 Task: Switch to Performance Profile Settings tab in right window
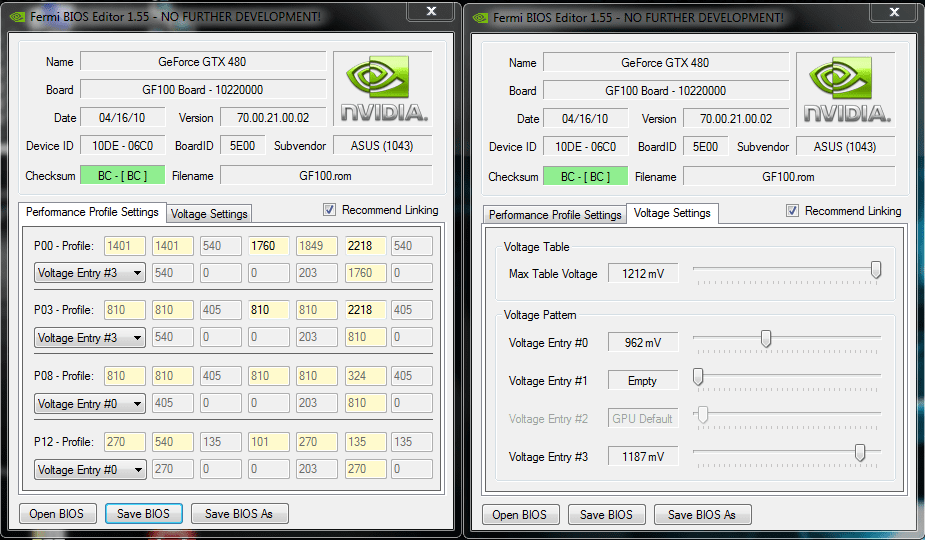[555, 215]
